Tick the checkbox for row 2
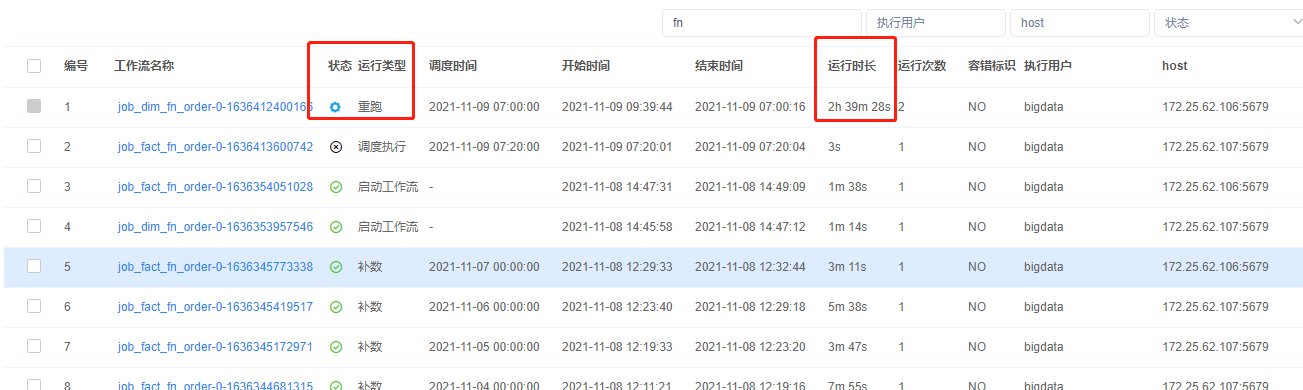Viewport: 1303px width, 390px height. point(34,146)
